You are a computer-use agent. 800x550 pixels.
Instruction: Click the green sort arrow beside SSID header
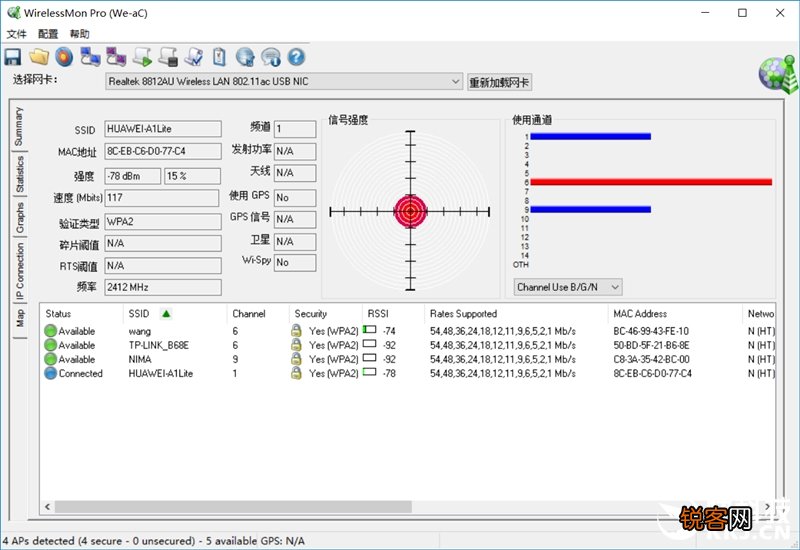pos(166,314)
